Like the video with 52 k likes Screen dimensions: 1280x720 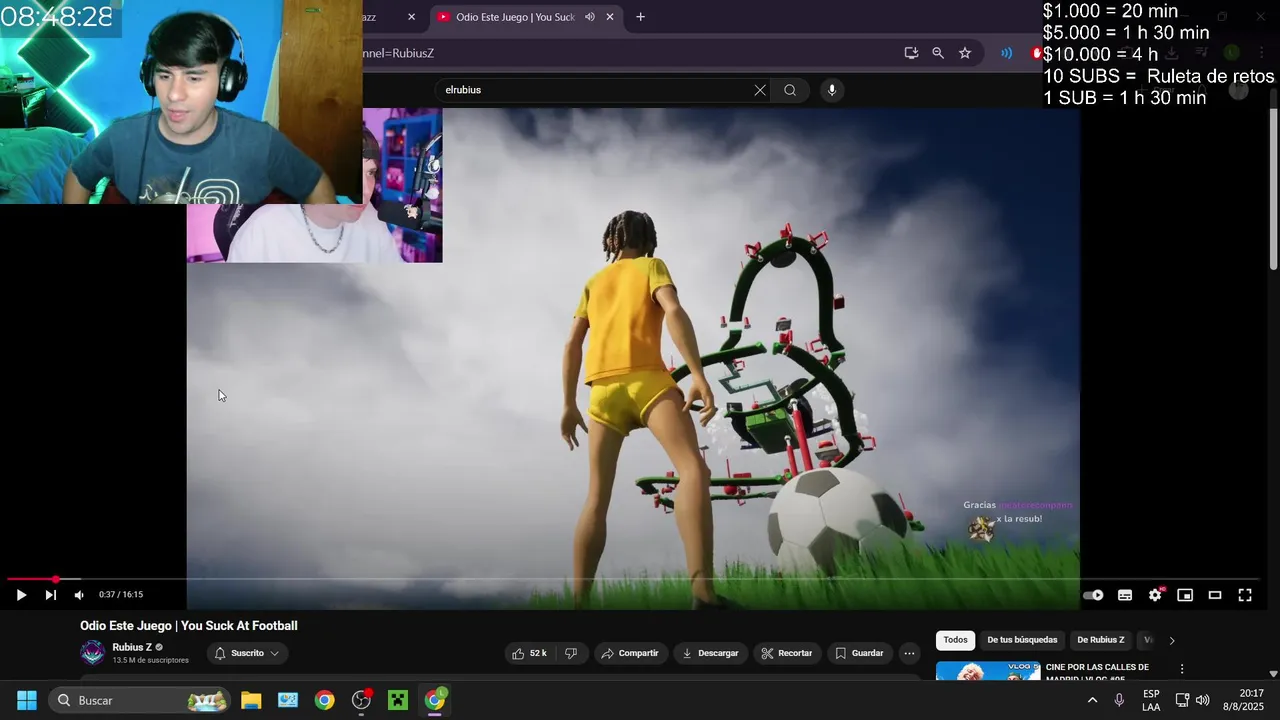[x=530, y=653]
